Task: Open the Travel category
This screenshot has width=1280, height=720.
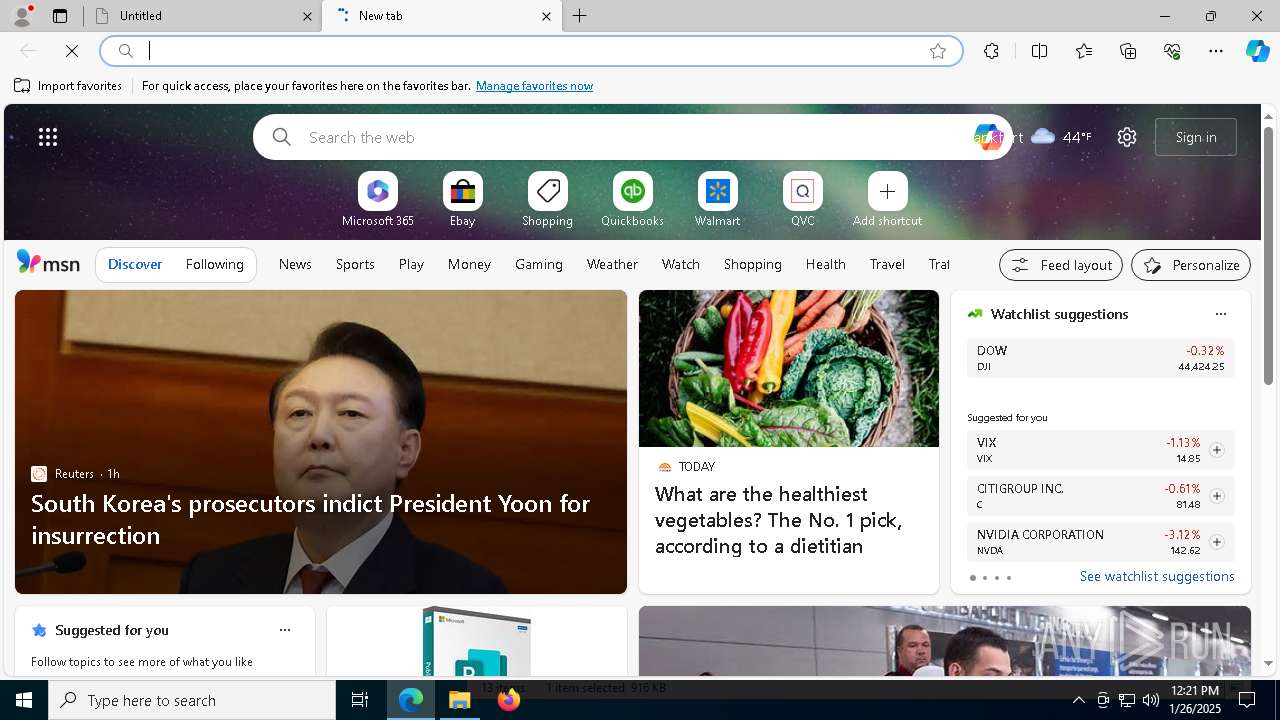Action: pyautogui.click(x=887, y=264)
